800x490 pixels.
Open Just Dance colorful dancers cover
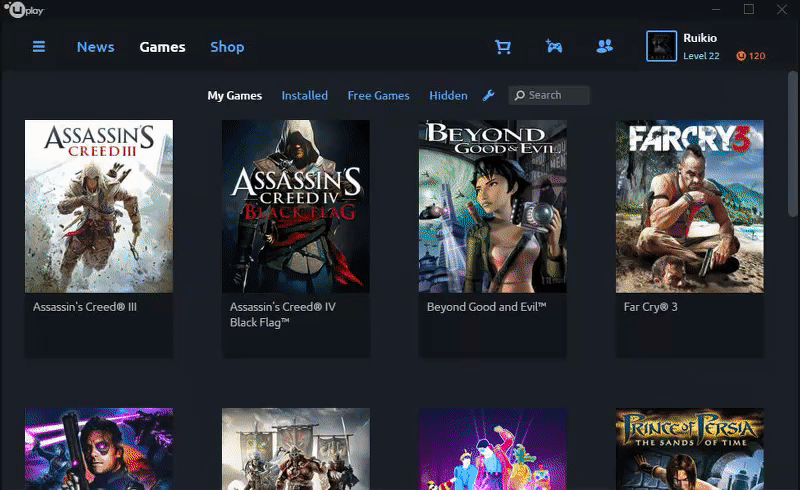[493, 449]
